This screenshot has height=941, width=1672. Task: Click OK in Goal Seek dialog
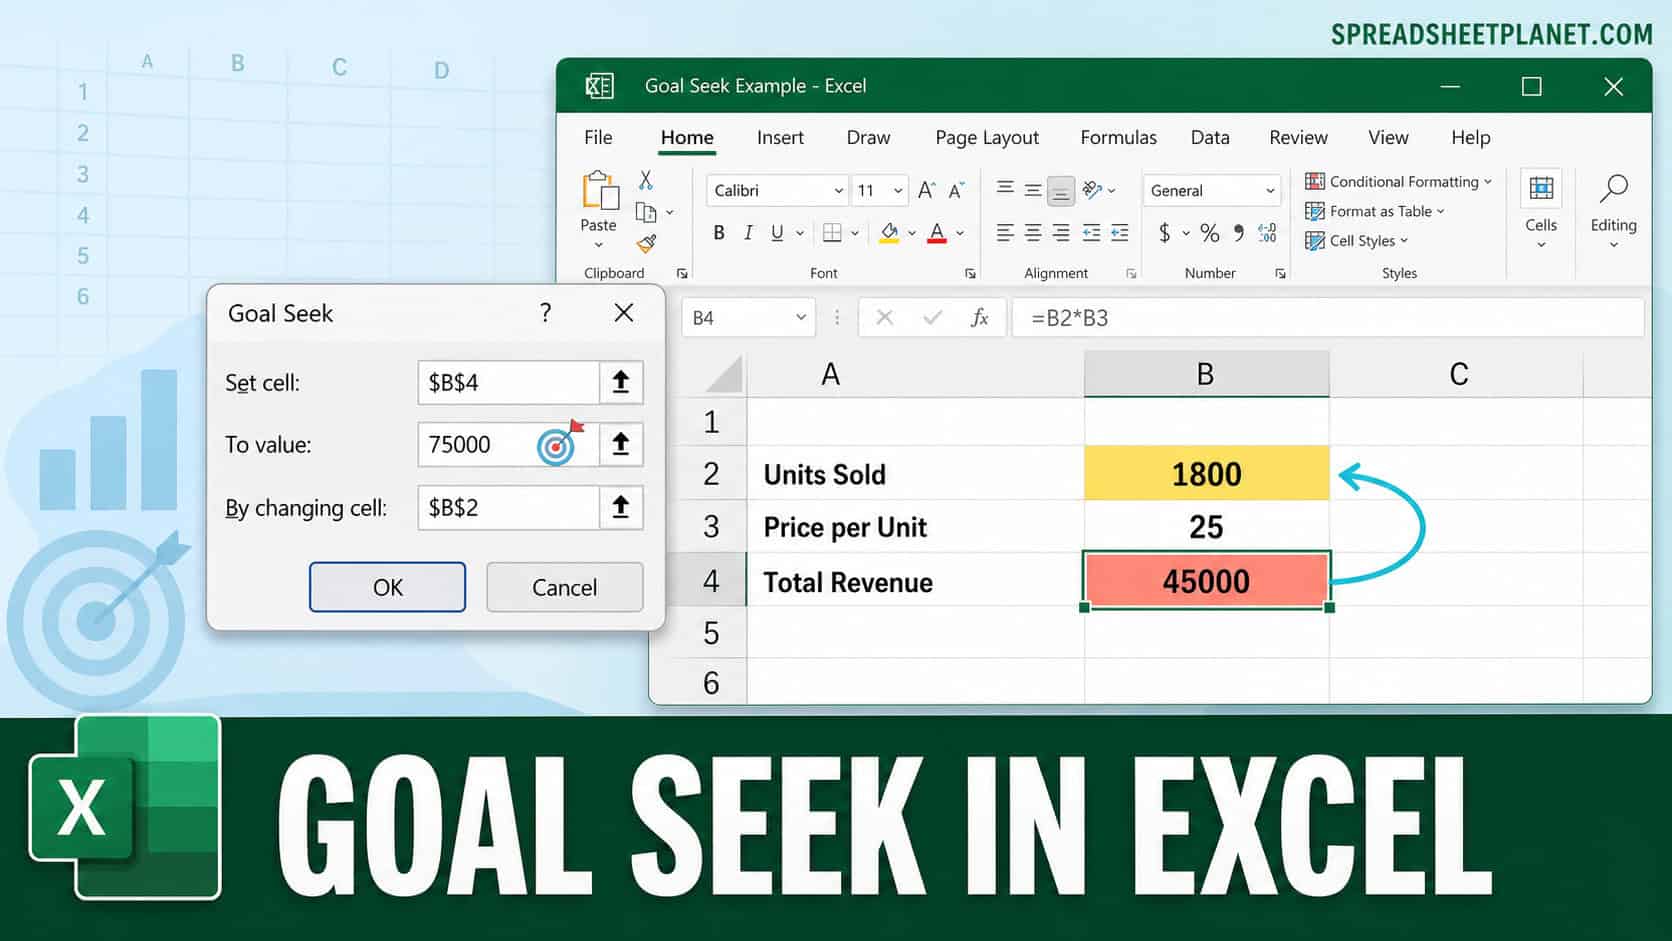tap(387, 587)
